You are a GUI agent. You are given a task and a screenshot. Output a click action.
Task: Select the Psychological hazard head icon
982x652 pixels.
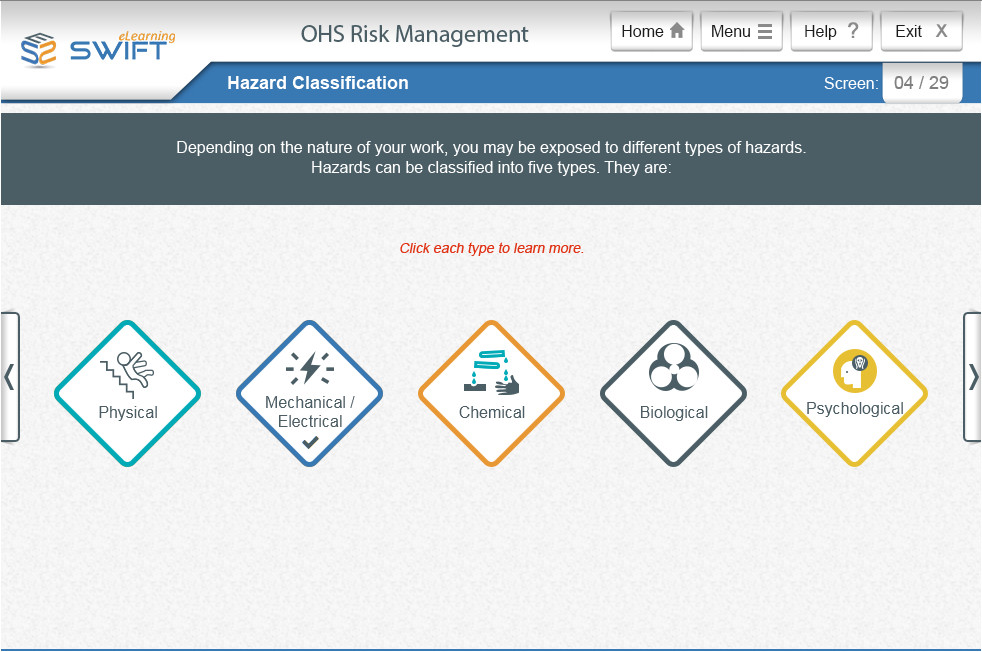click(854, 393)
